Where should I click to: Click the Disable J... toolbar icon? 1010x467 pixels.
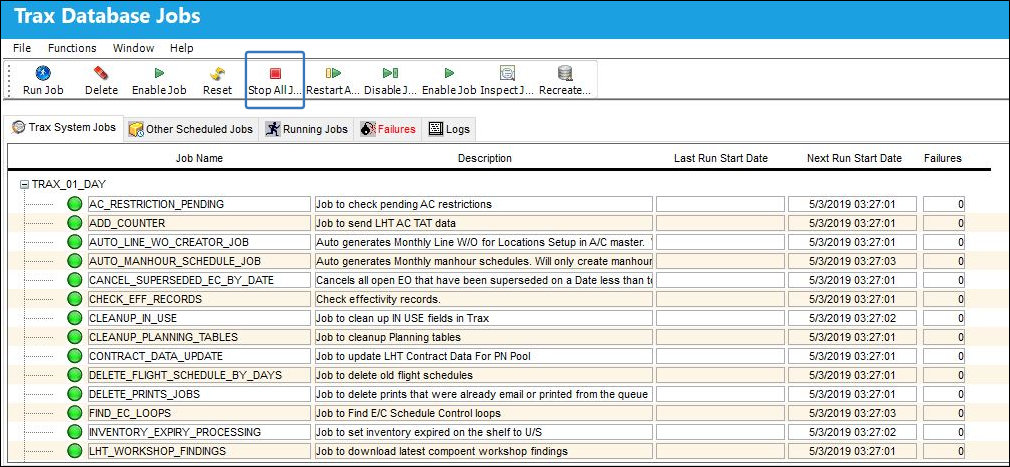click(x=391, y=73)
